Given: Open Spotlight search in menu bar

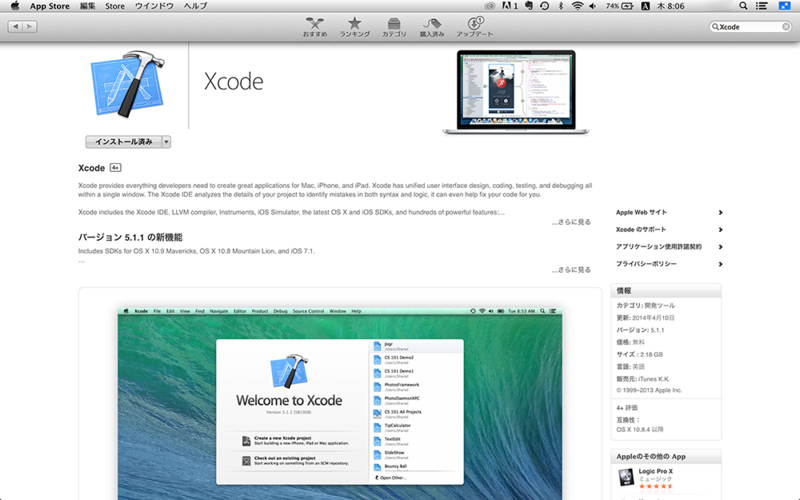Looking at the screenshot, I should click(x=743, y=6).
